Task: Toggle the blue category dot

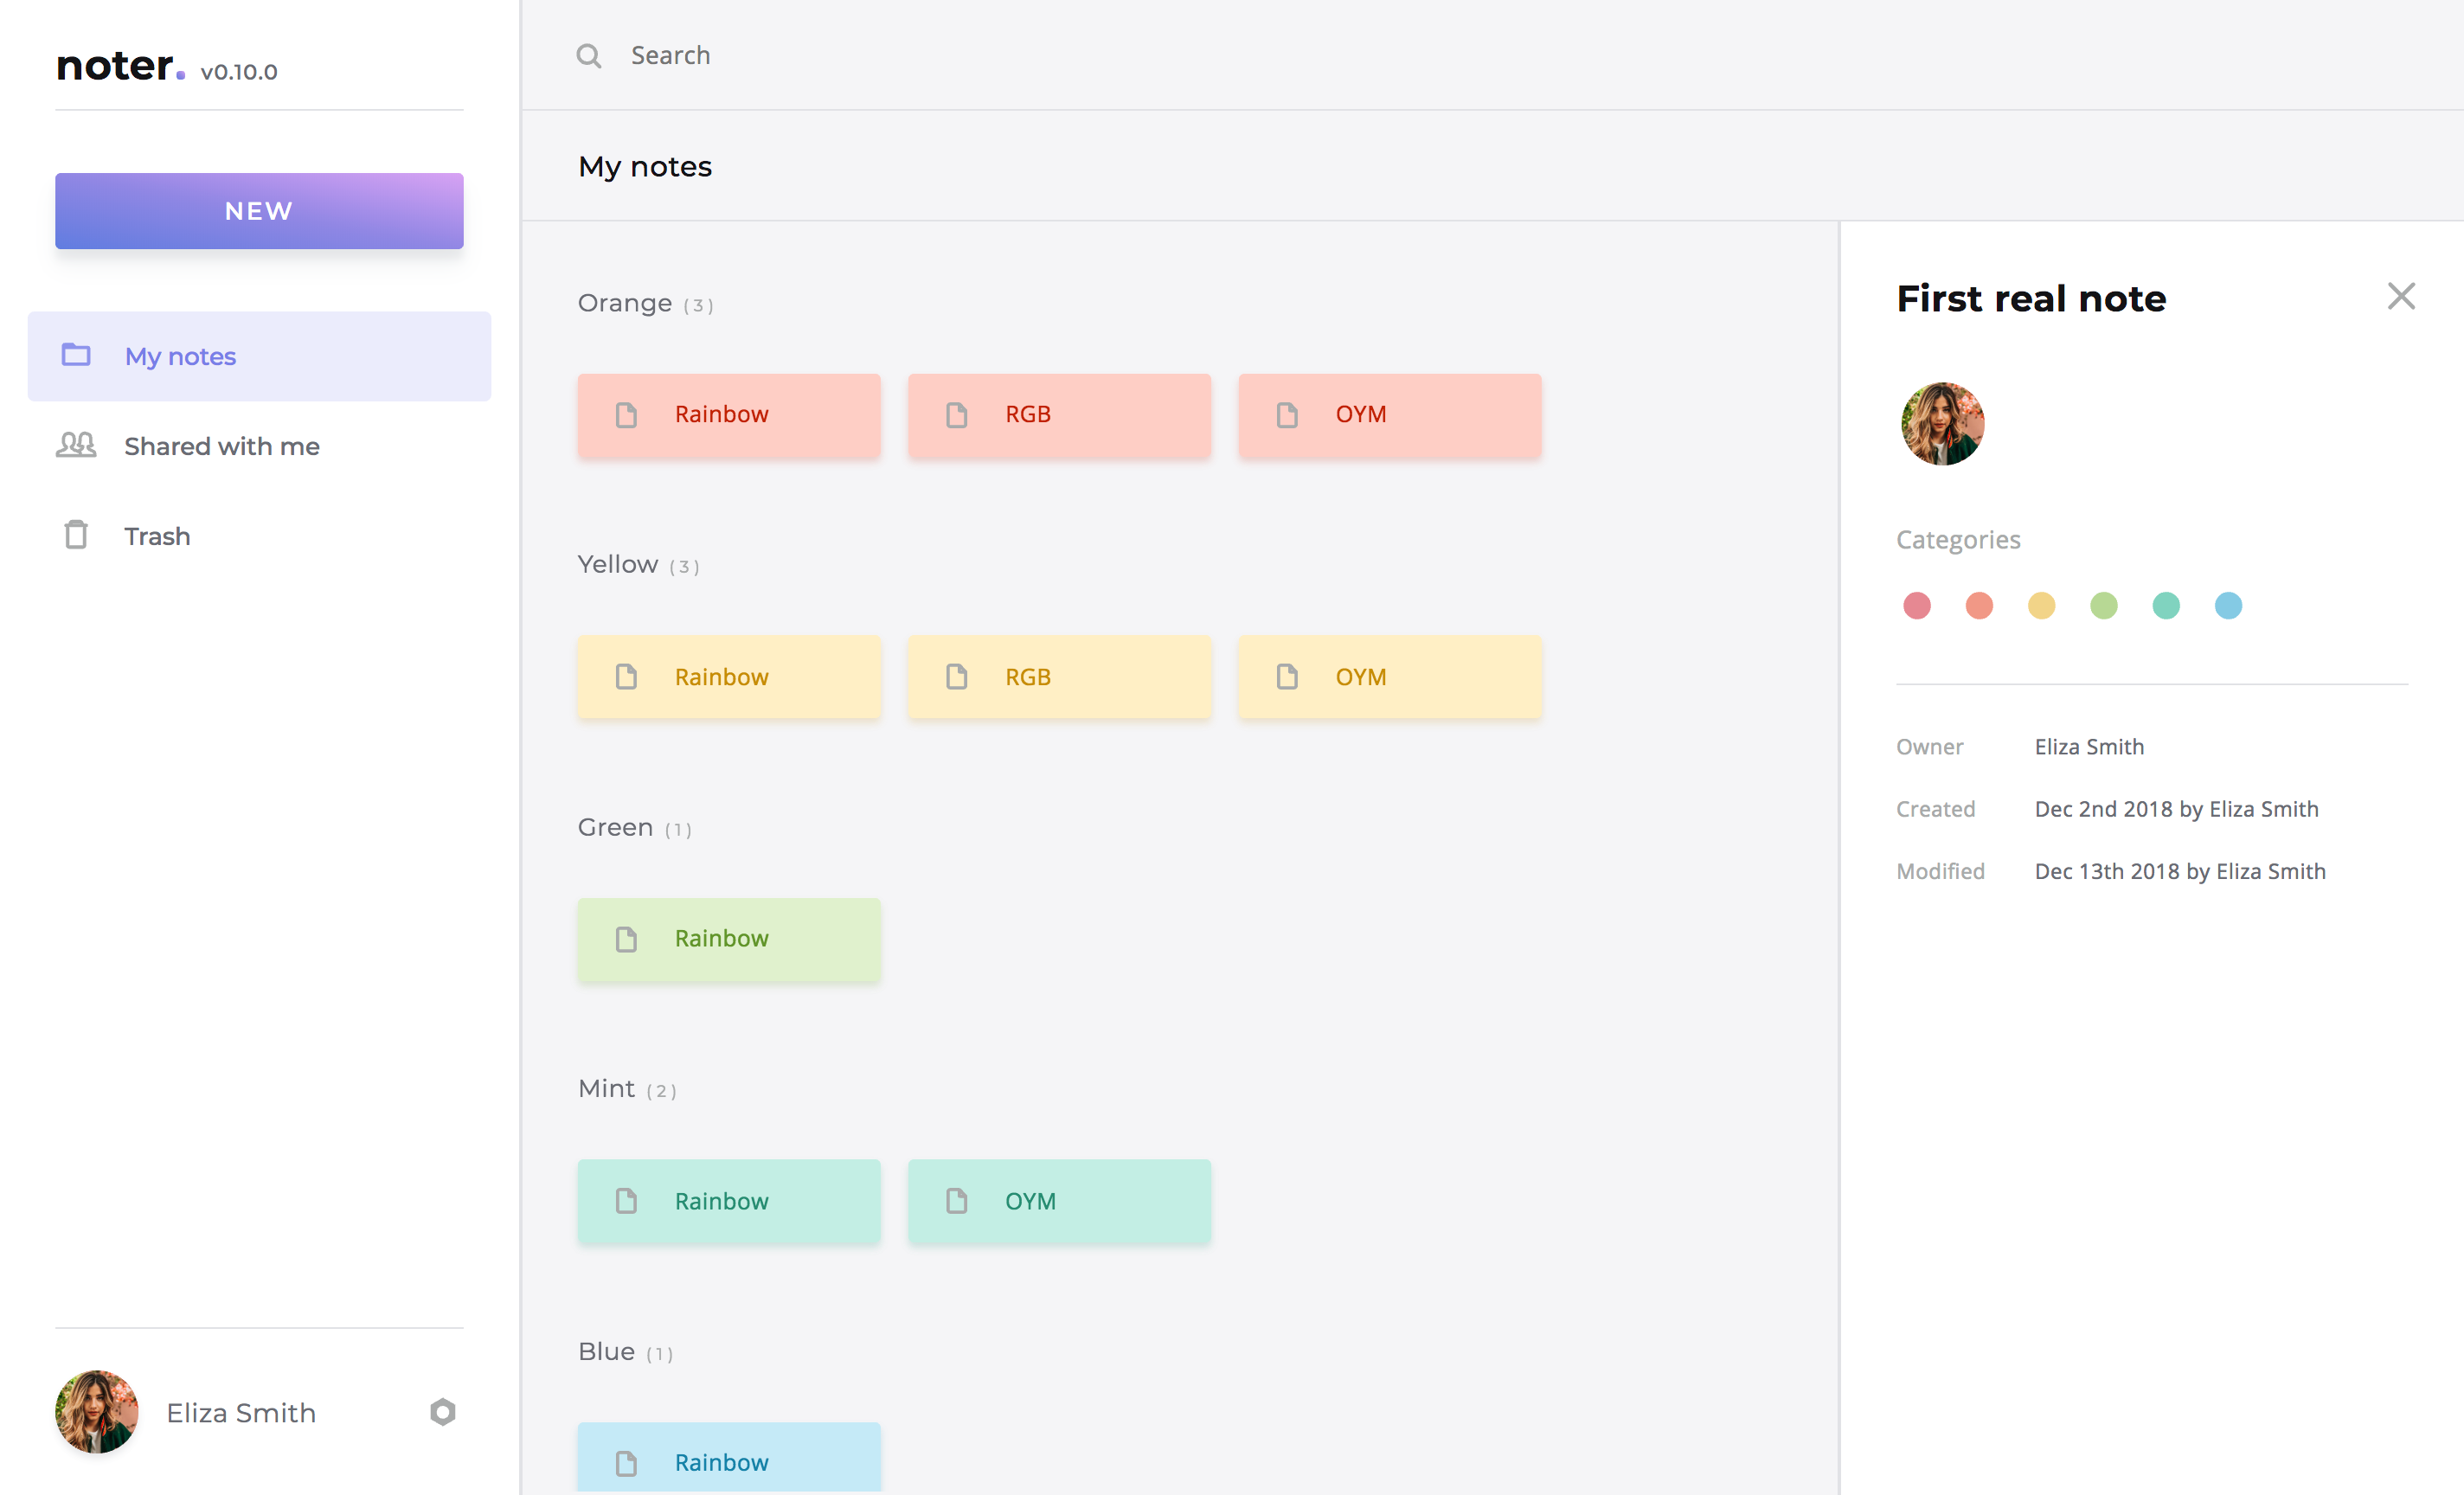Action: [2228, 606]
